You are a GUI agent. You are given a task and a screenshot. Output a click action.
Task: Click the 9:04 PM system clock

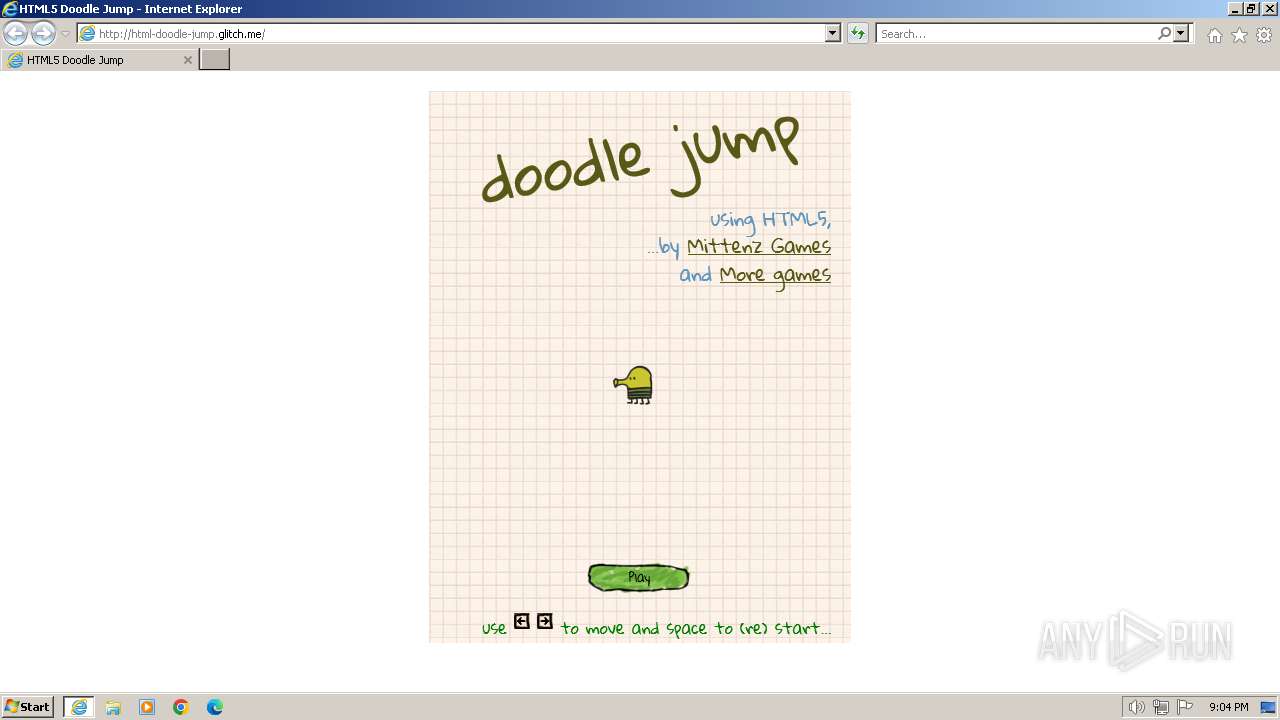(1228, 707)
